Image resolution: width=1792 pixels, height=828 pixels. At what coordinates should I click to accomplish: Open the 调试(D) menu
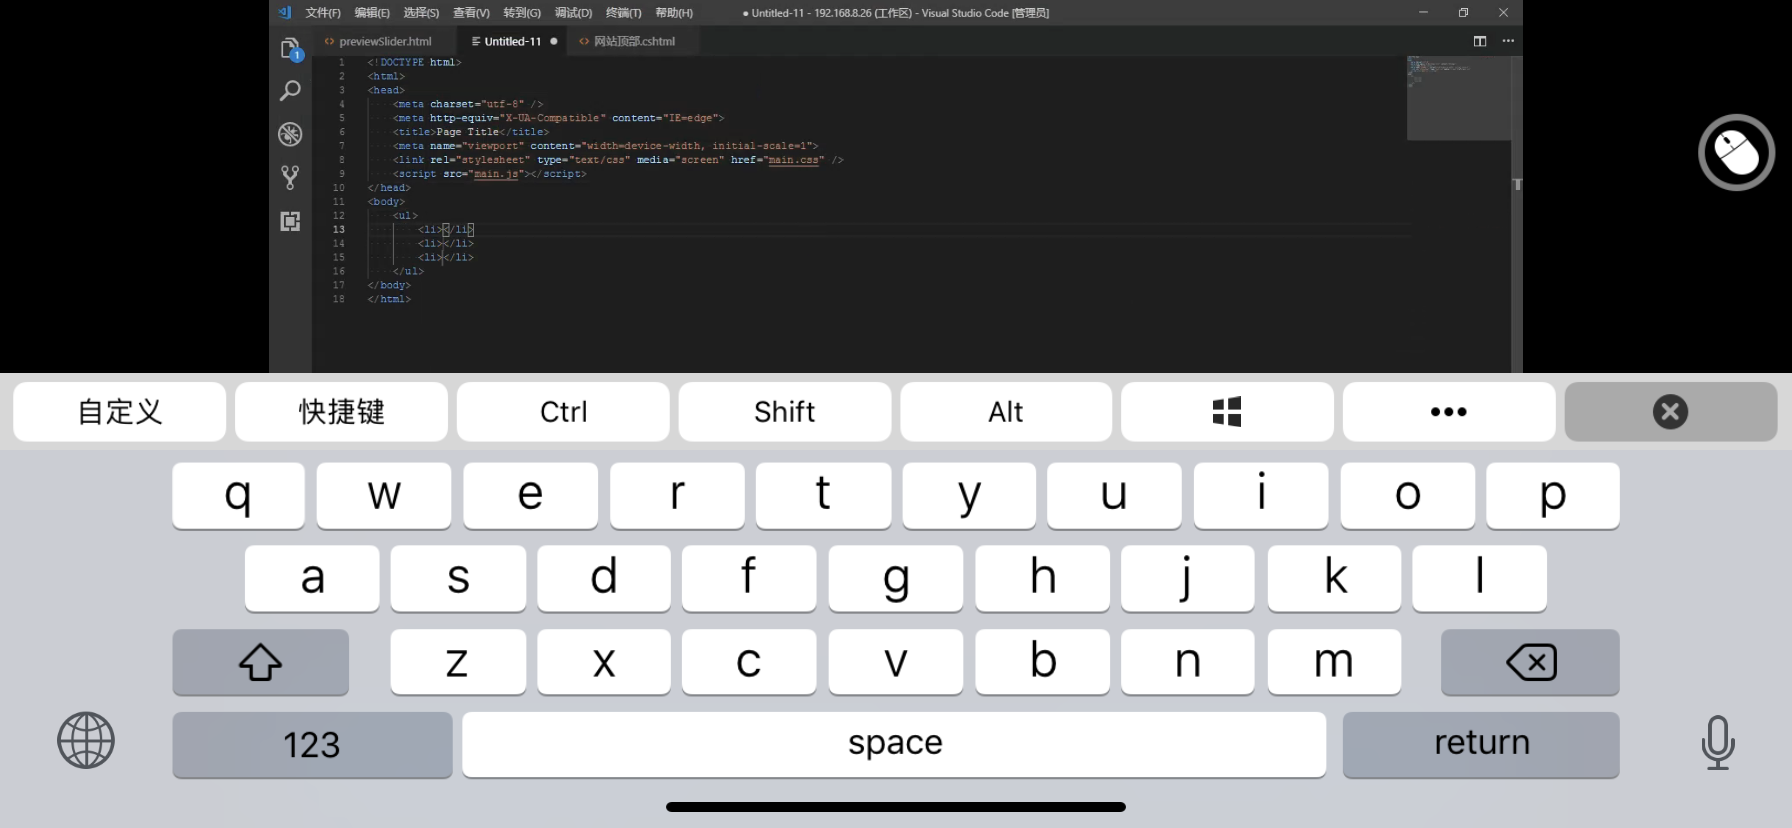coord(573,13)
